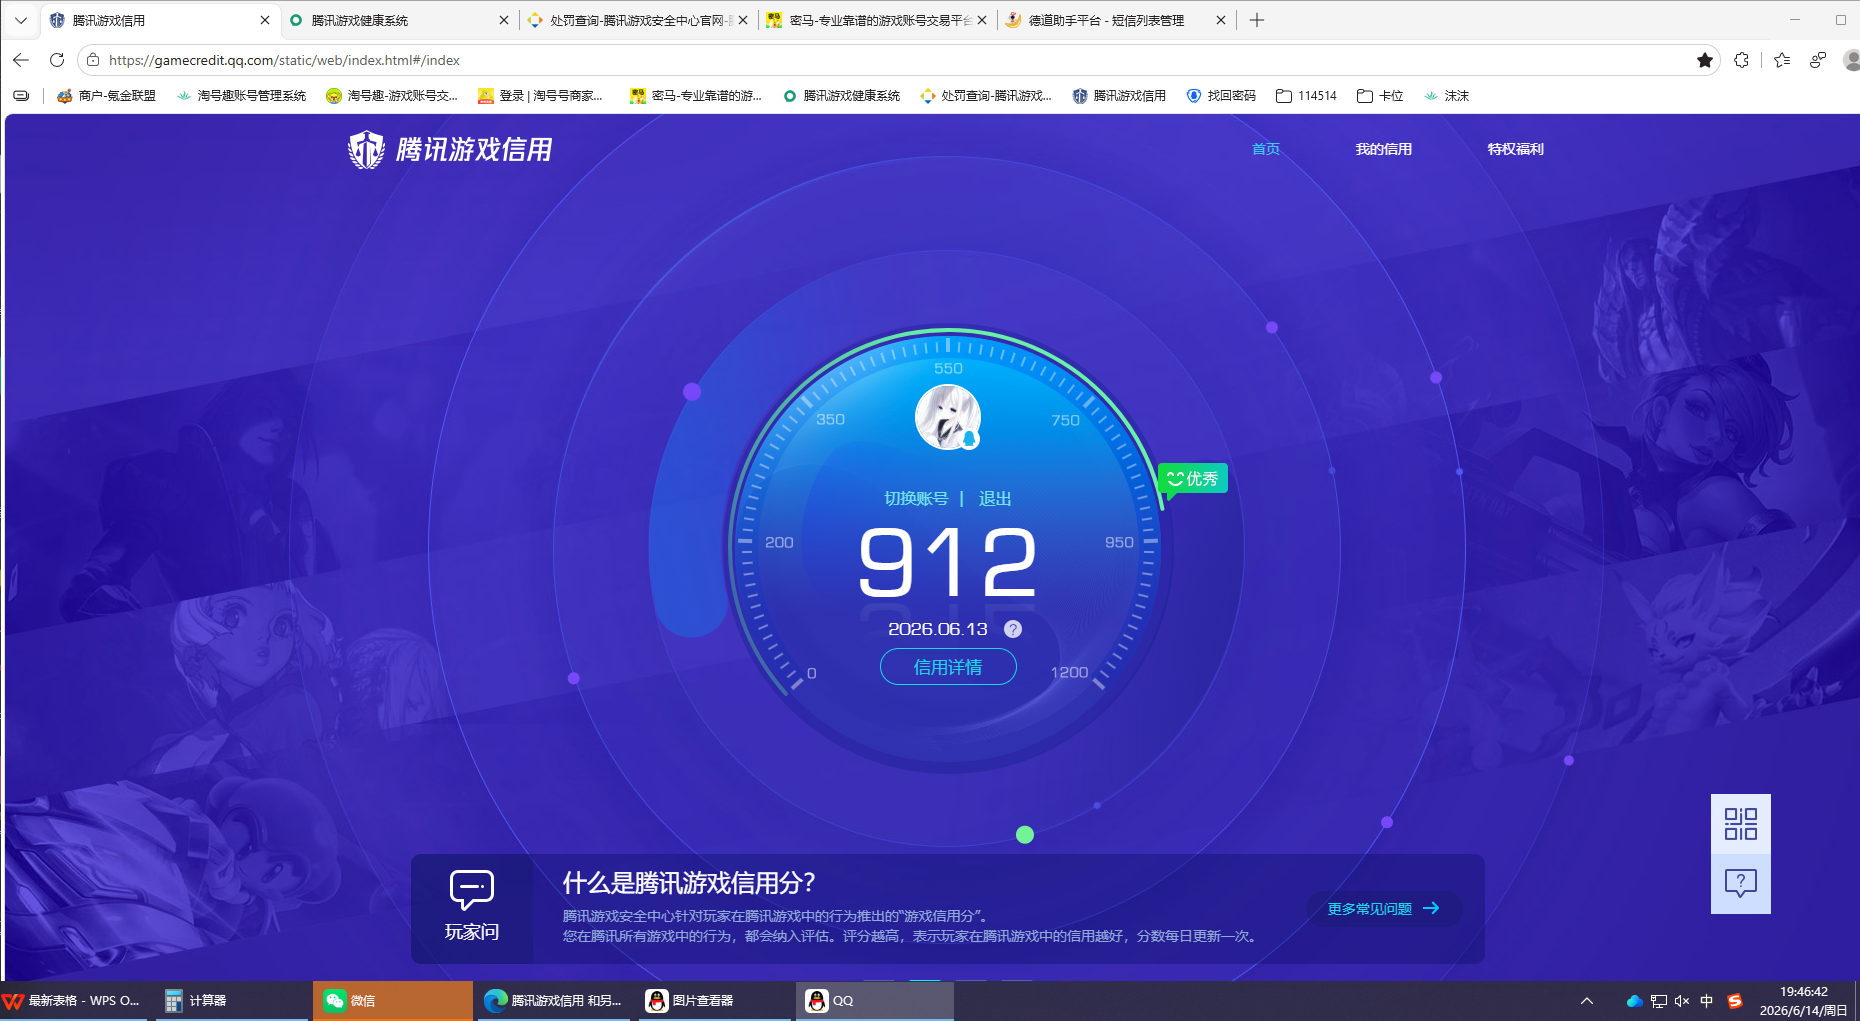The image size is (1860, 1021).
Task: Open the browser extensions puzzle icon
Action: click(1742, 60)
